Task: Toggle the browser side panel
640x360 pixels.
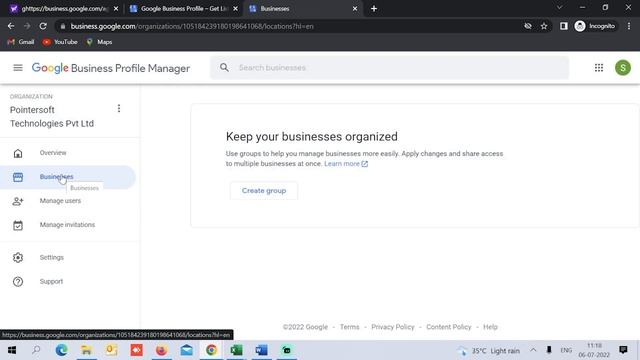Action: pyautogui.click(x=564, y=26)
